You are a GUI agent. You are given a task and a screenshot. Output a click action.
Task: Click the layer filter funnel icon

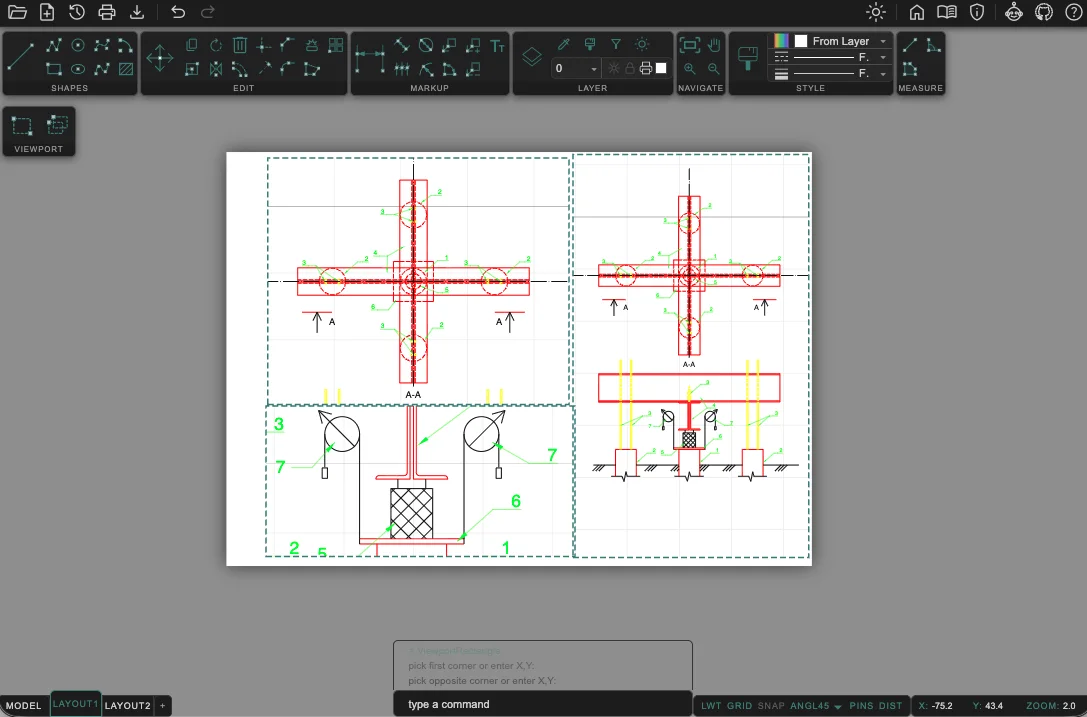pyautogui.click(x=616, y=44)
